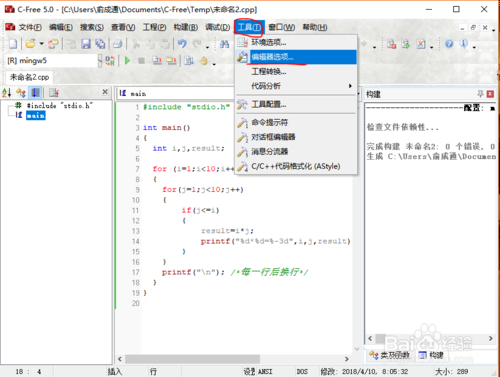Click editor horizontal scrollbar right arrow
The image size is (500, 377).
coord(347,359)
